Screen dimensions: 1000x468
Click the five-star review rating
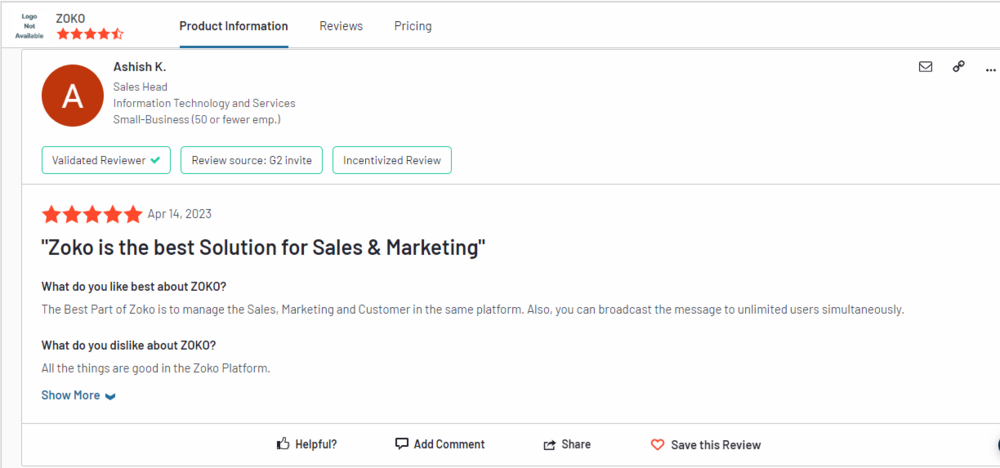[92, 214]
